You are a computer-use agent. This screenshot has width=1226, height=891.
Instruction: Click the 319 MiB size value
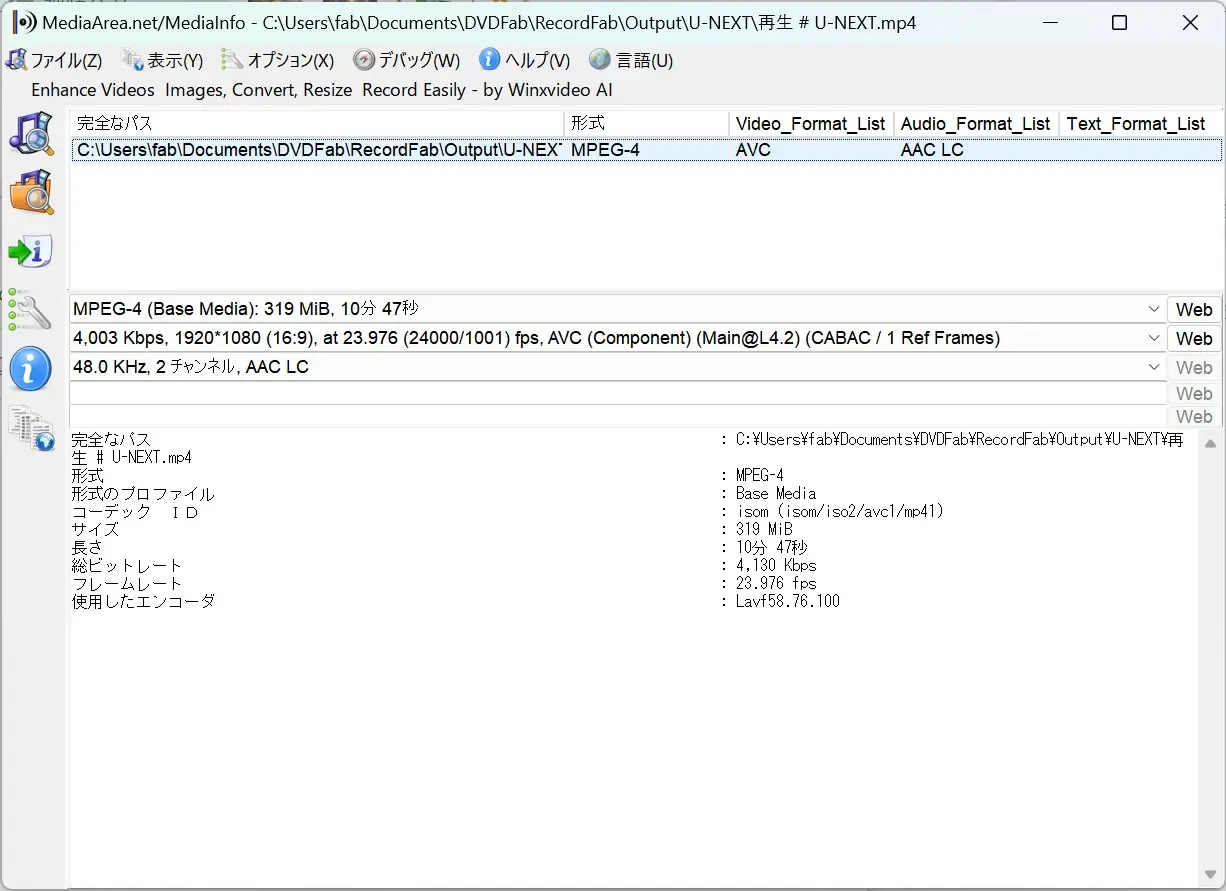point(764,529)
